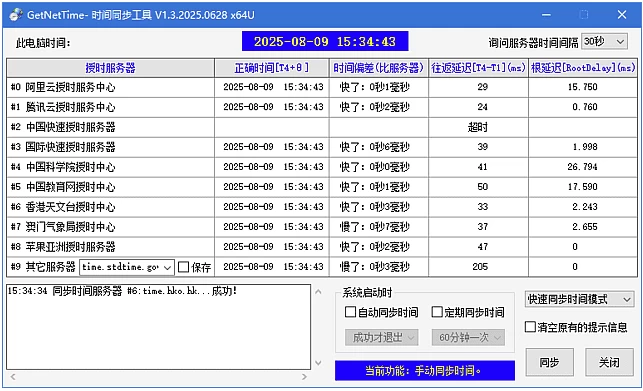Click the log horizontal scroll left arrow
The image size is (643, 391).
13,377
